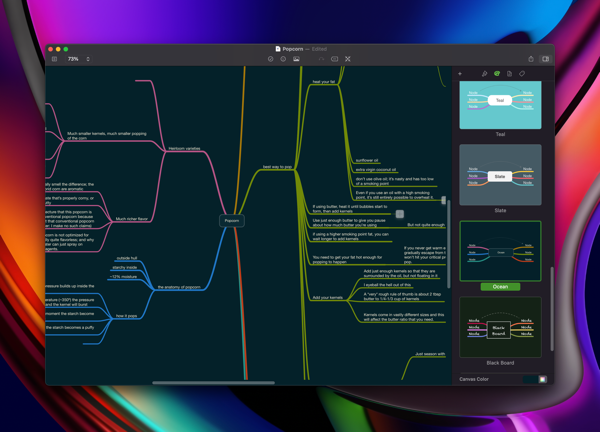This screenshot has width=600, height=432.
Task: Select the central Popcorn node
Action: [232, 221]
